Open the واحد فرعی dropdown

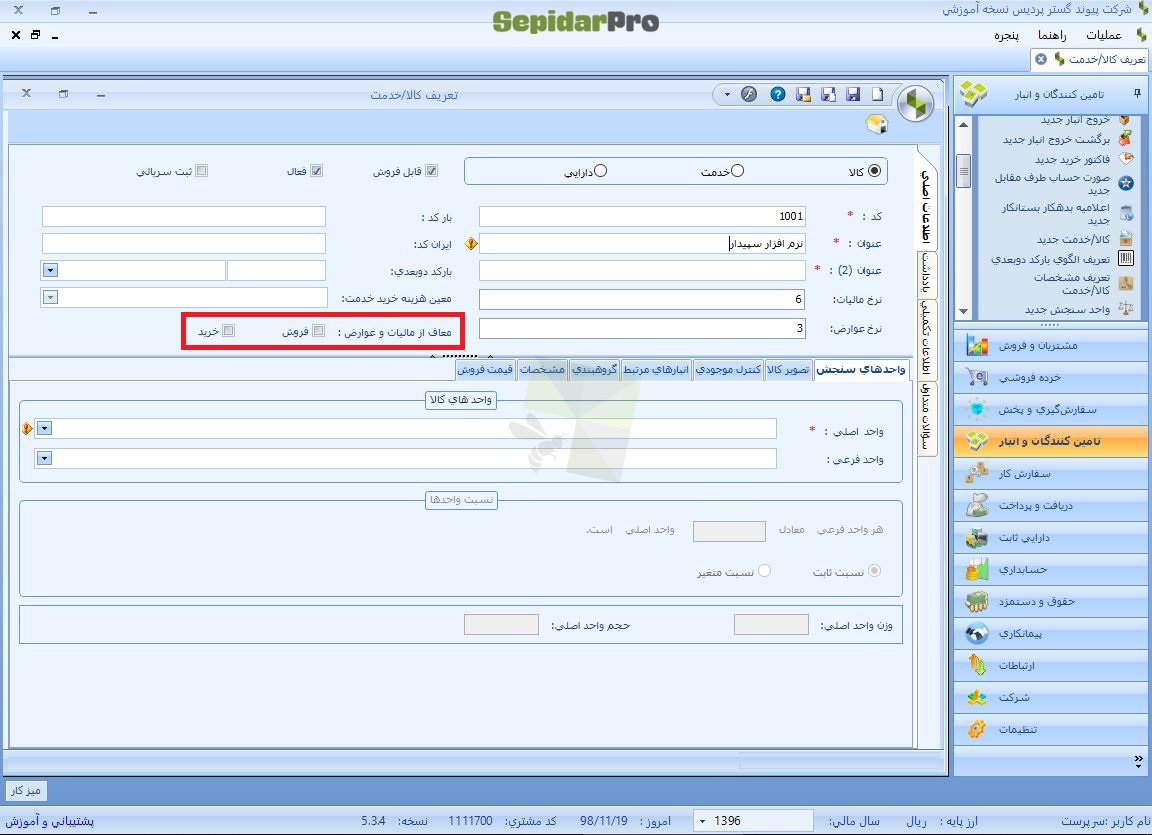point(44,458)
